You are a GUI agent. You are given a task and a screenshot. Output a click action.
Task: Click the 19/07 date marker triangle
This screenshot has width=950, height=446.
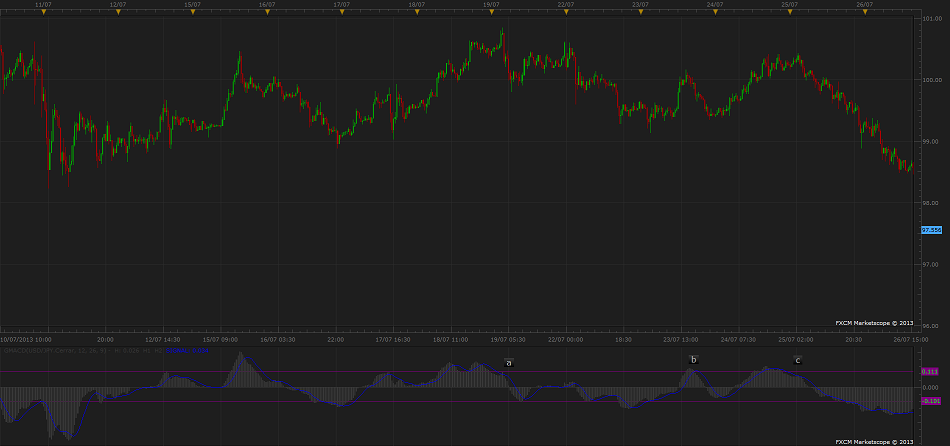pos(491,12)
